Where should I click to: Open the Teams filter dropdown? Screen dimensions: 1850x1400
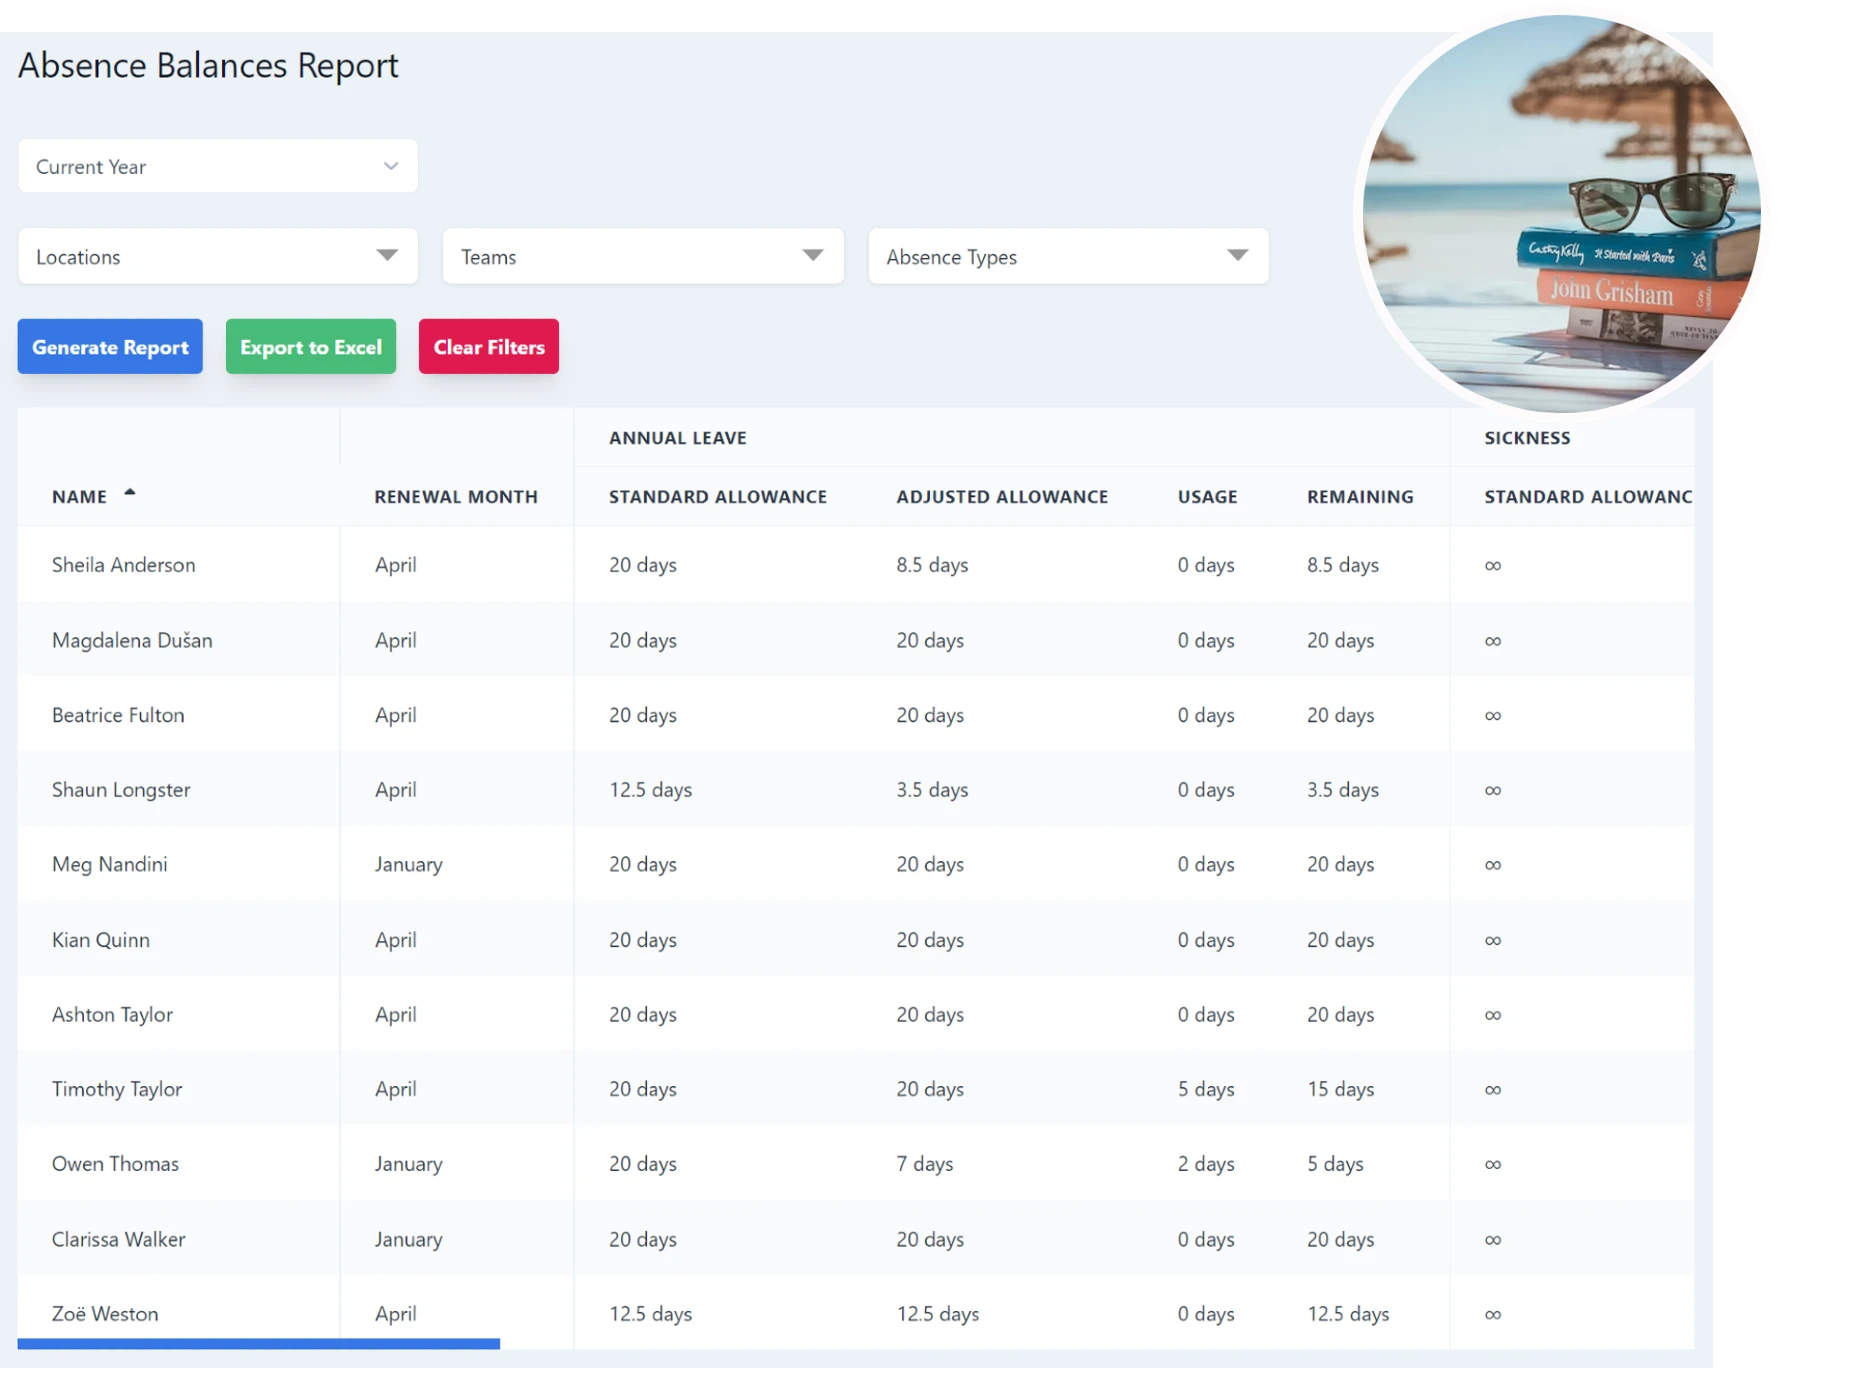tap(642, 256)
